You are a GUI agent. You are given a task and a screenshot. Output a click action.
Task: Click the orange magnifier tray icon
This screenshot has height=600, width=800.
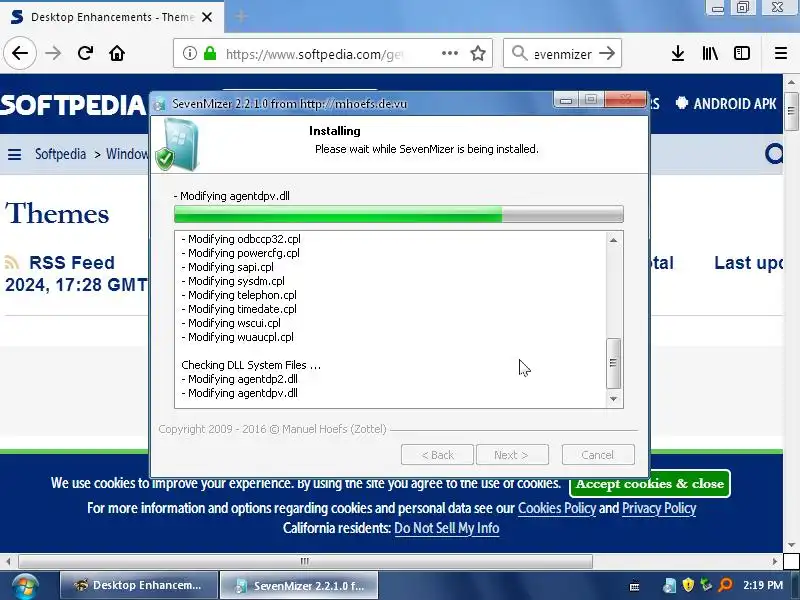pos(724,585)
